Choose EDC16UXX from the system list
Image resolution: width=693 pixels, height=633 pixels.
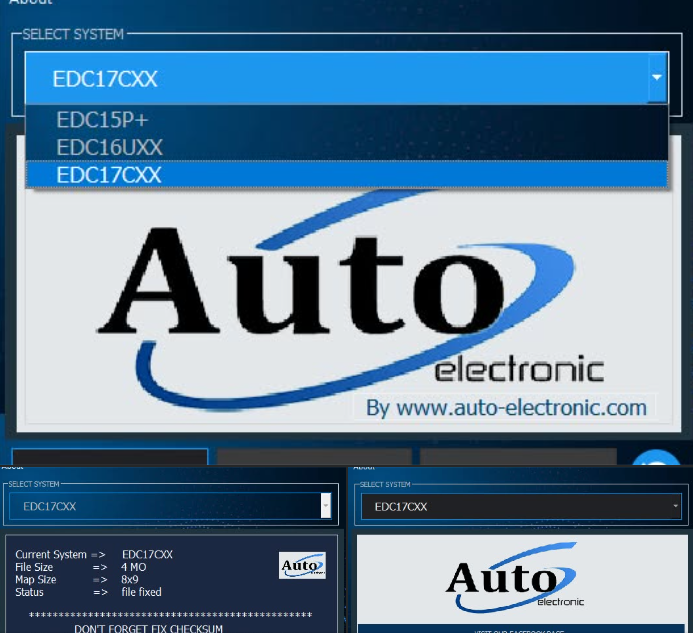[x=347, y=147]
